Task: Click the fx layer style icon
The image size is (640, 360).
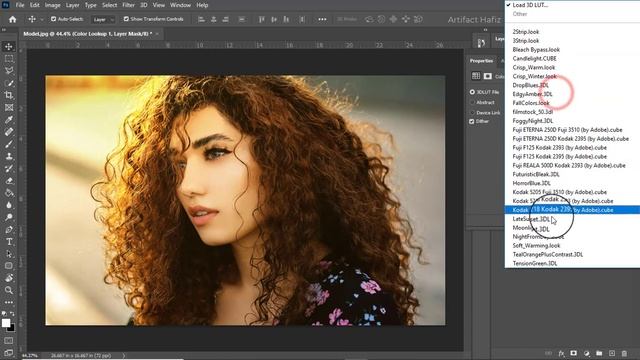Action: tap(561, 353)
